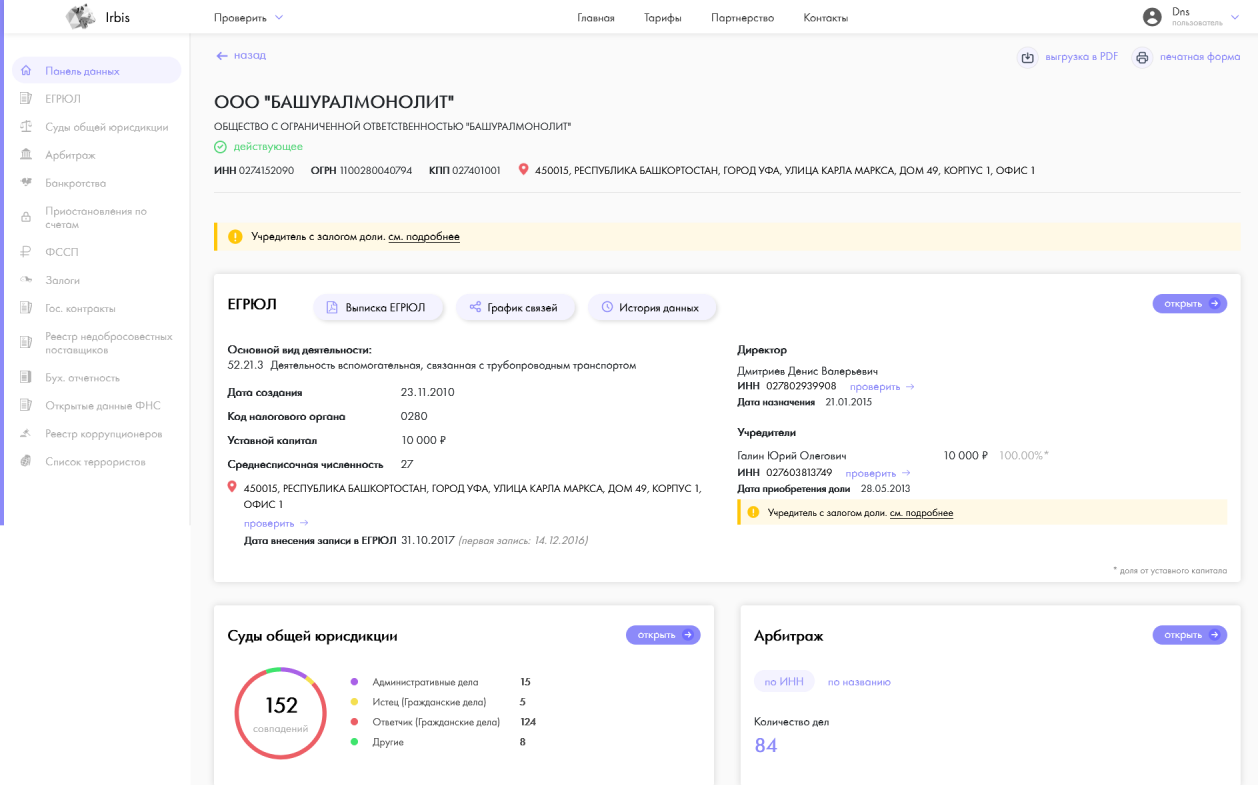Click the lock icon for Приостановления по счетам
The height and width of the screenshot is (785, 1258).
26,218
